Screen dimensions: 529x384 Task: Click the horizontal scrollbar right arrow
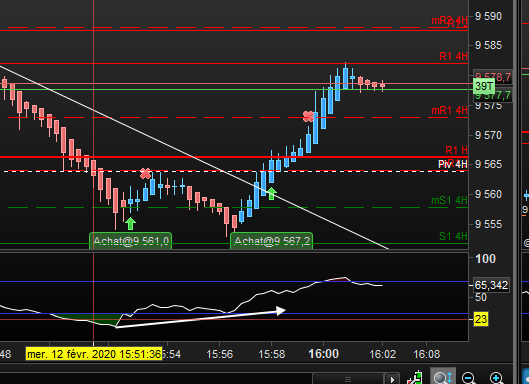(x=392, y=379)
